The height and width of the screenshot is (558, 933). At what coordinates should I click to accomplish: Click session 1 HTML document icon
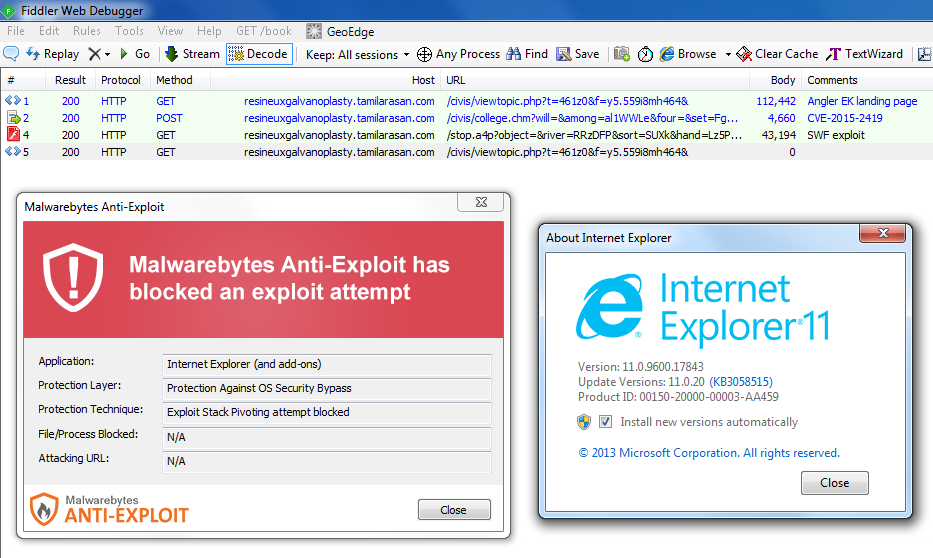tap(12, 101)
